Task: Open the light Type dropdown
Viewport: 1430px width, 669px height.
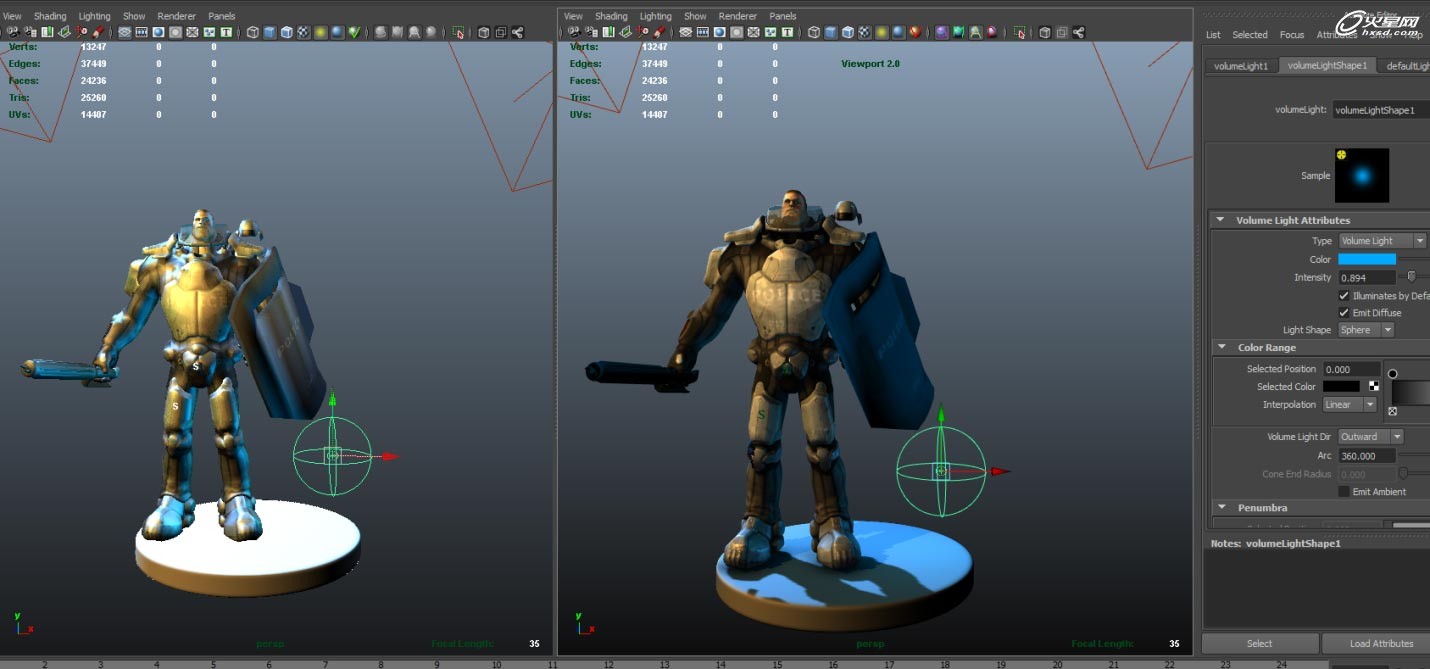Action: click(x=1382, y=241)
